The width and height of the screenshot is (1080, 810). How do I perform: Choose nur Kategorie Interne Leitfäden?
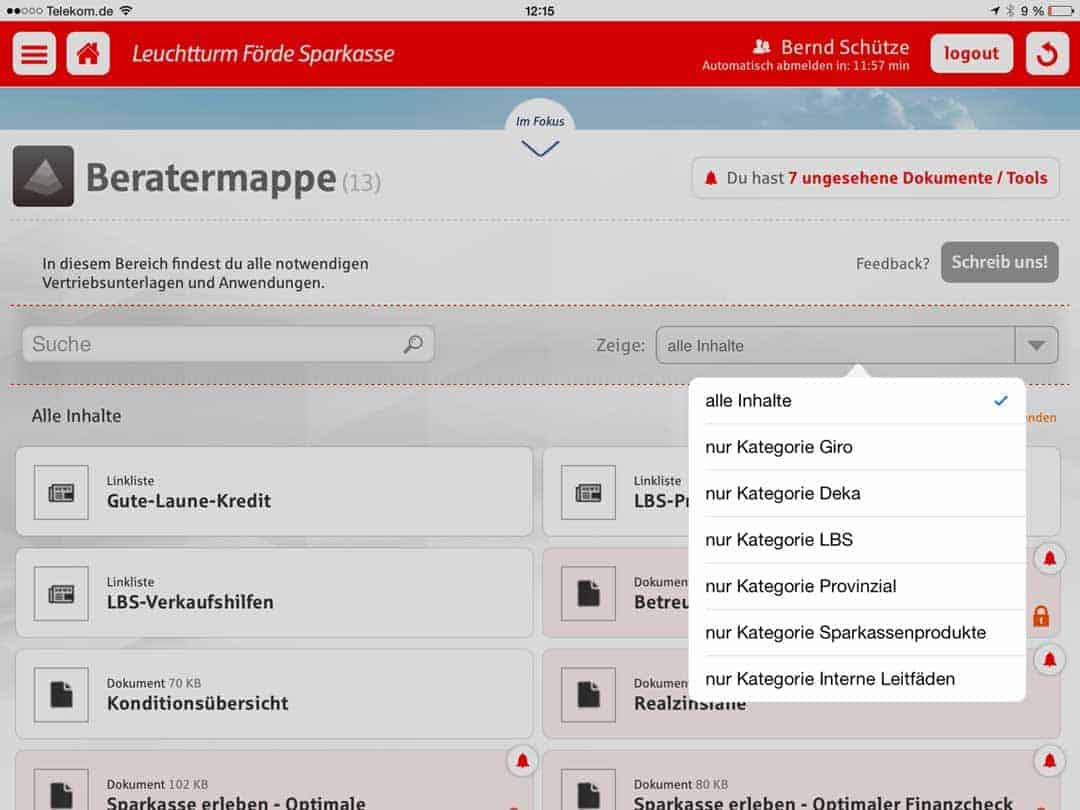pos(857,679)
